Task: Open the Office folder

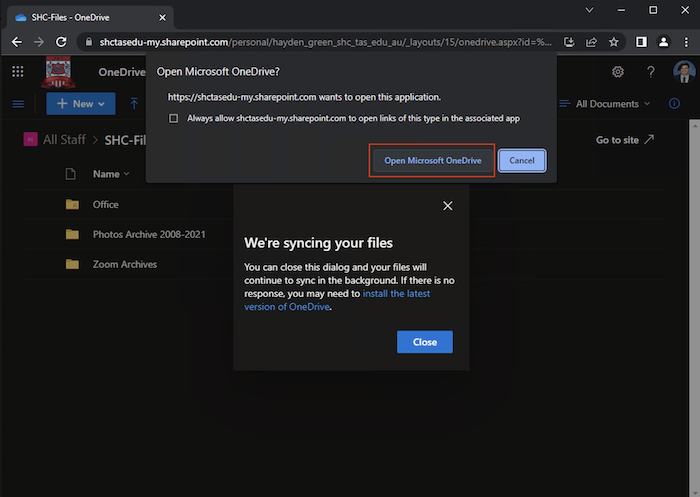Action: click(x=105, y=204)
